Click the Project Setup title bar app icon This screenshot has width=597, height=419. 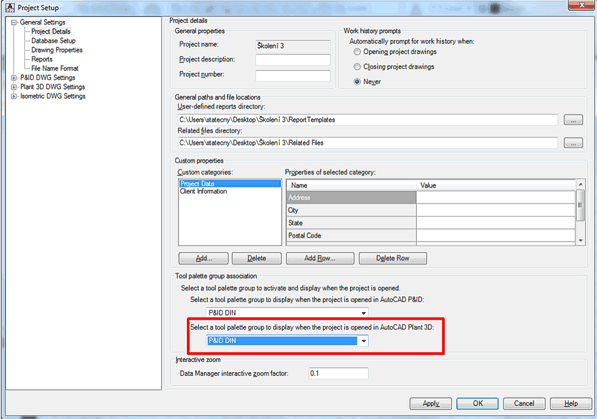coord(10,7)
